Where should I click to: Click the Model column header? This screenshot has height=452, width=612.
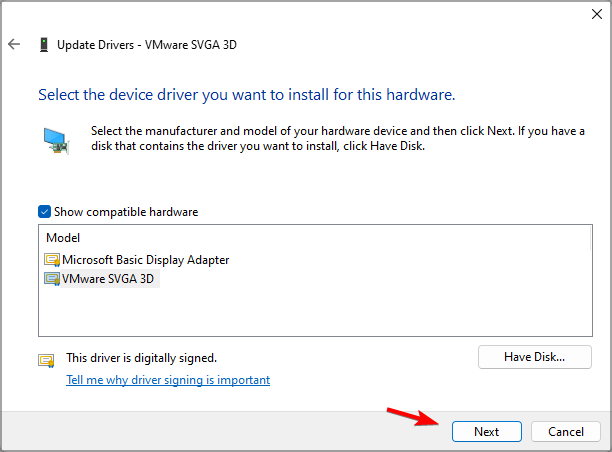pos(63,238)
